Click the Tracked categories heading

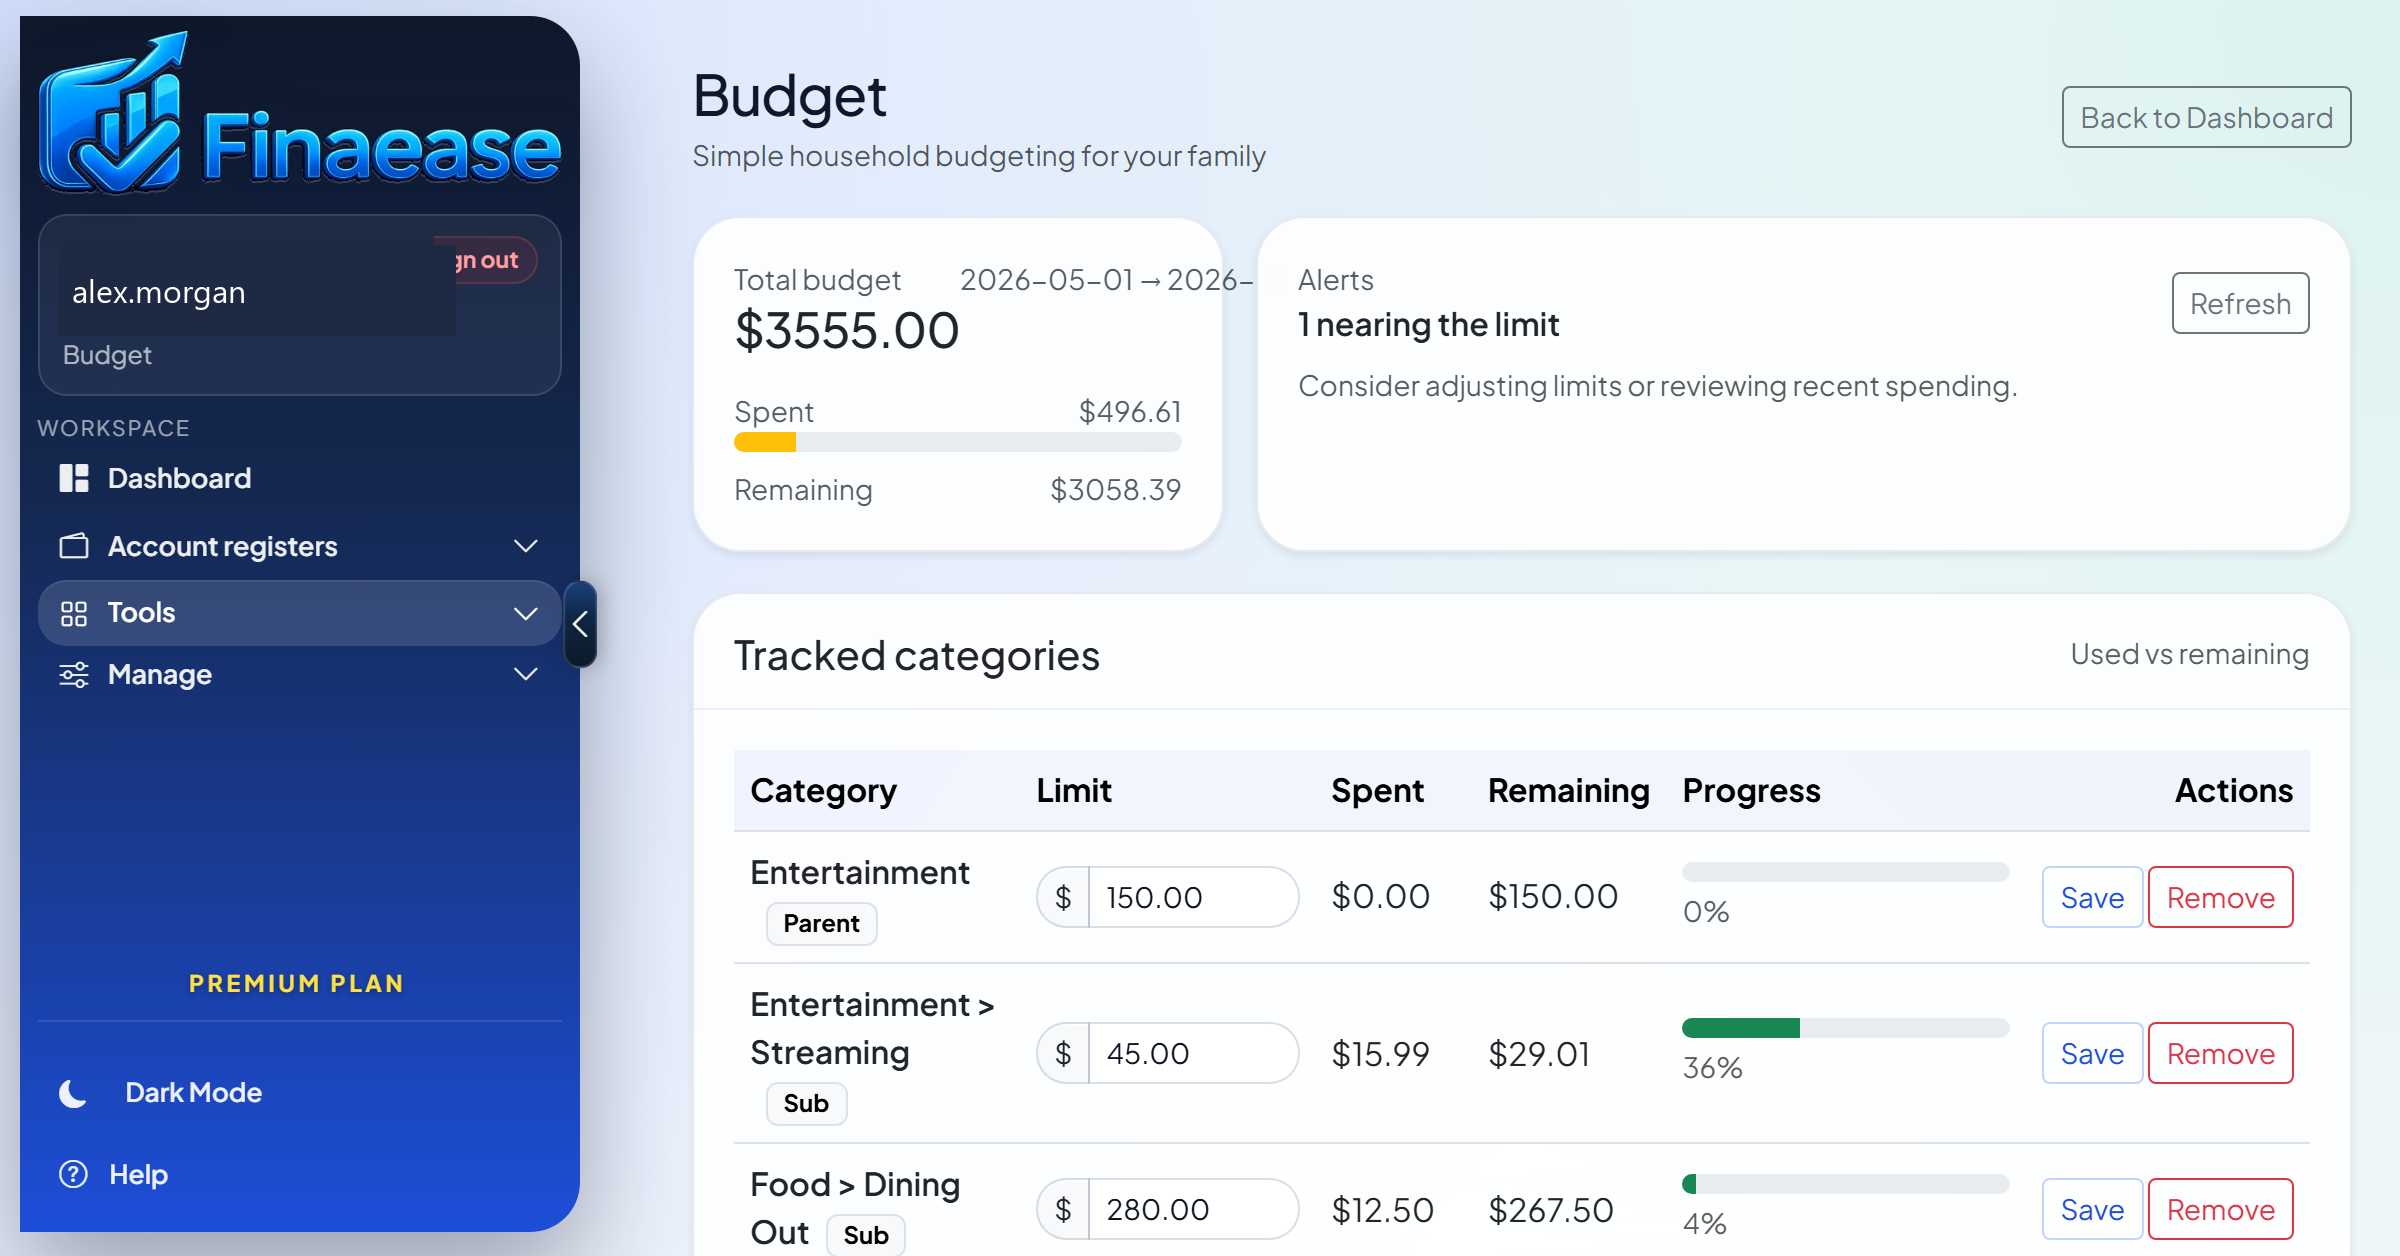coord(917,656)
